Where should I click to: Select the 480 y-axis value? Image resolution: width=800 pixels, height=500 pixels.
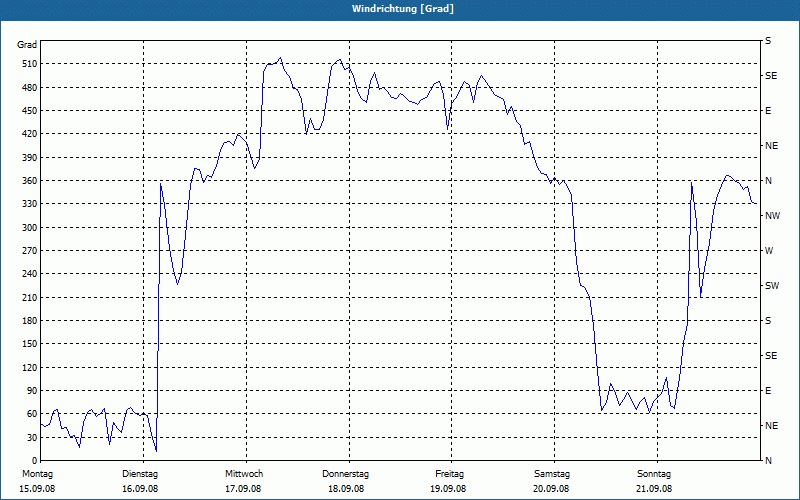(30, 88)
